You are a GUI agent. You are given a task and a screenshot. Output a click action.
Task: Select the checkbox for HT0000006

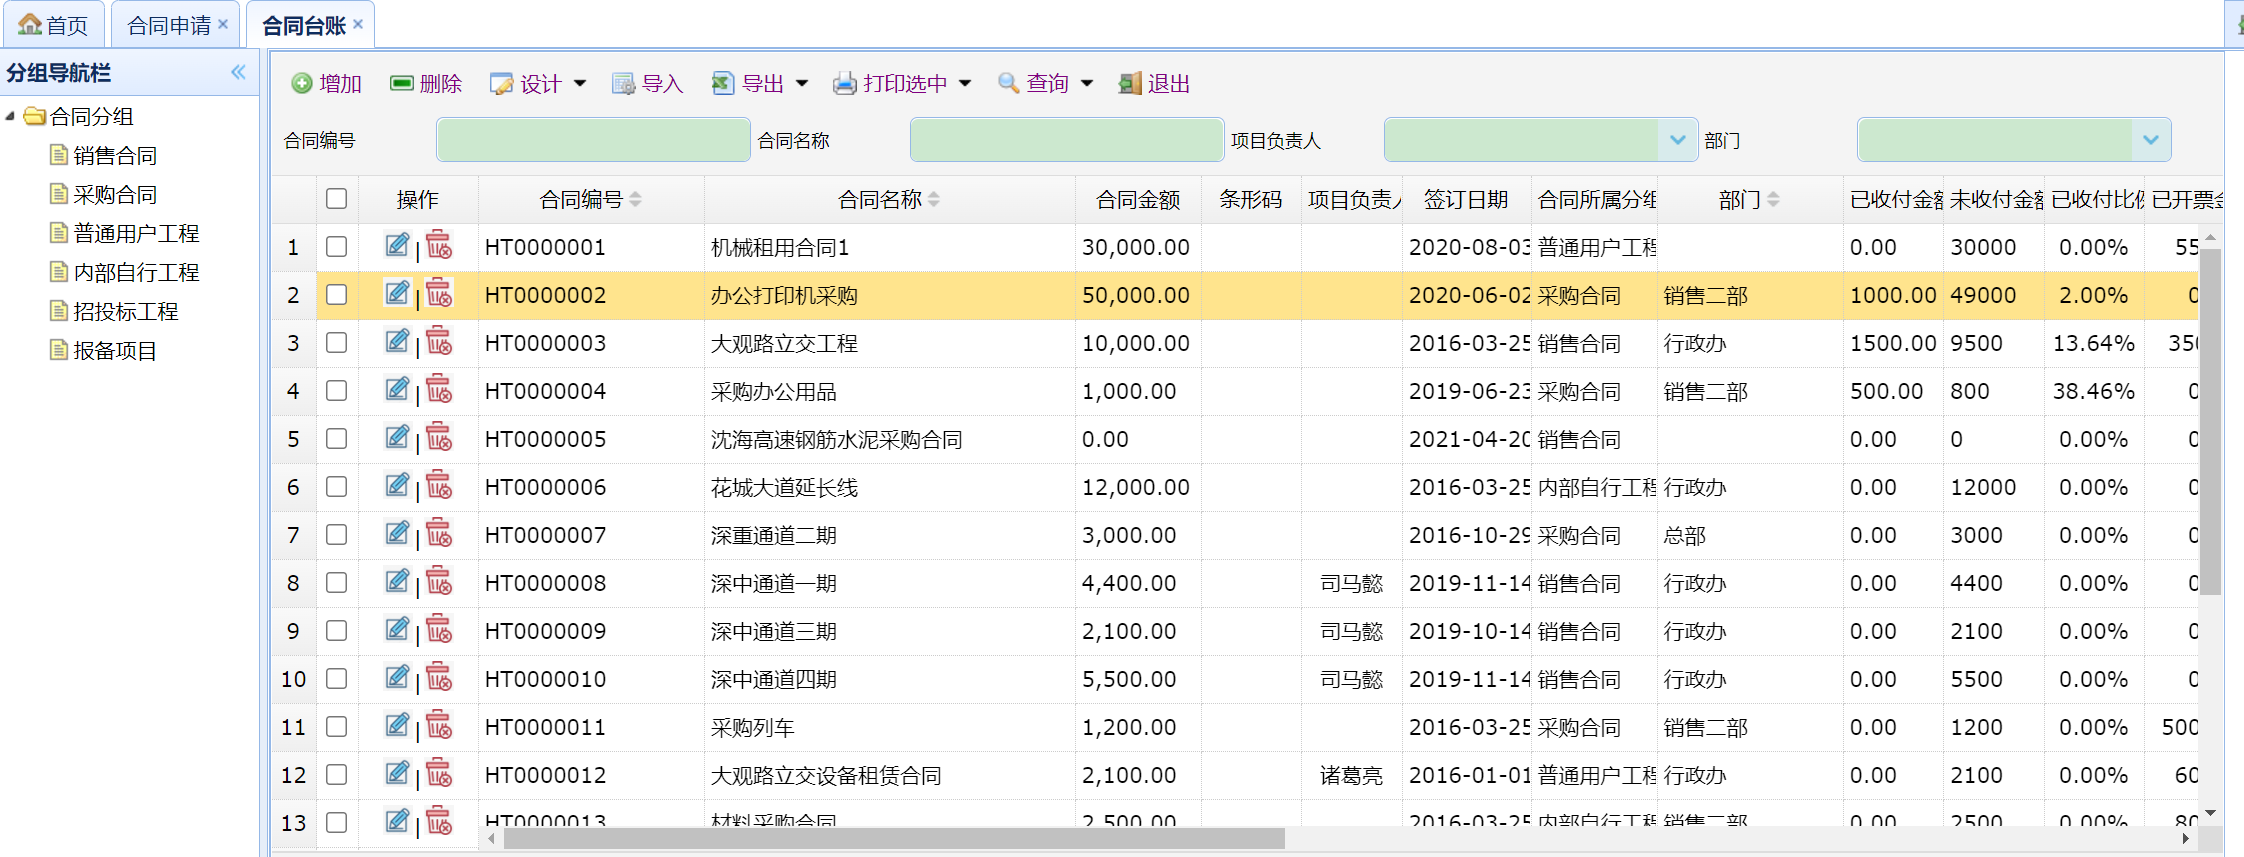[337, 487]
